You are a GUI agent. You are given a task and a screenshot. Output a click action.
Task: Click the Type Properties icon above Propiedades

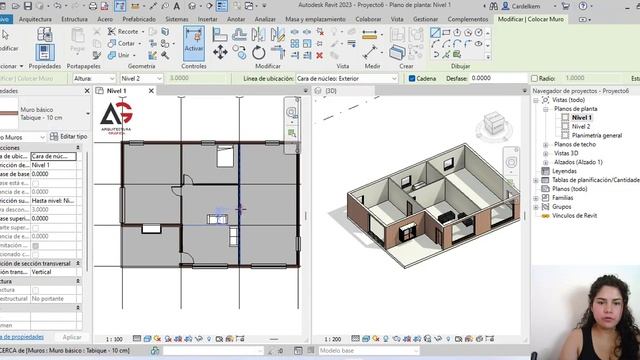(x=45, y=34)
